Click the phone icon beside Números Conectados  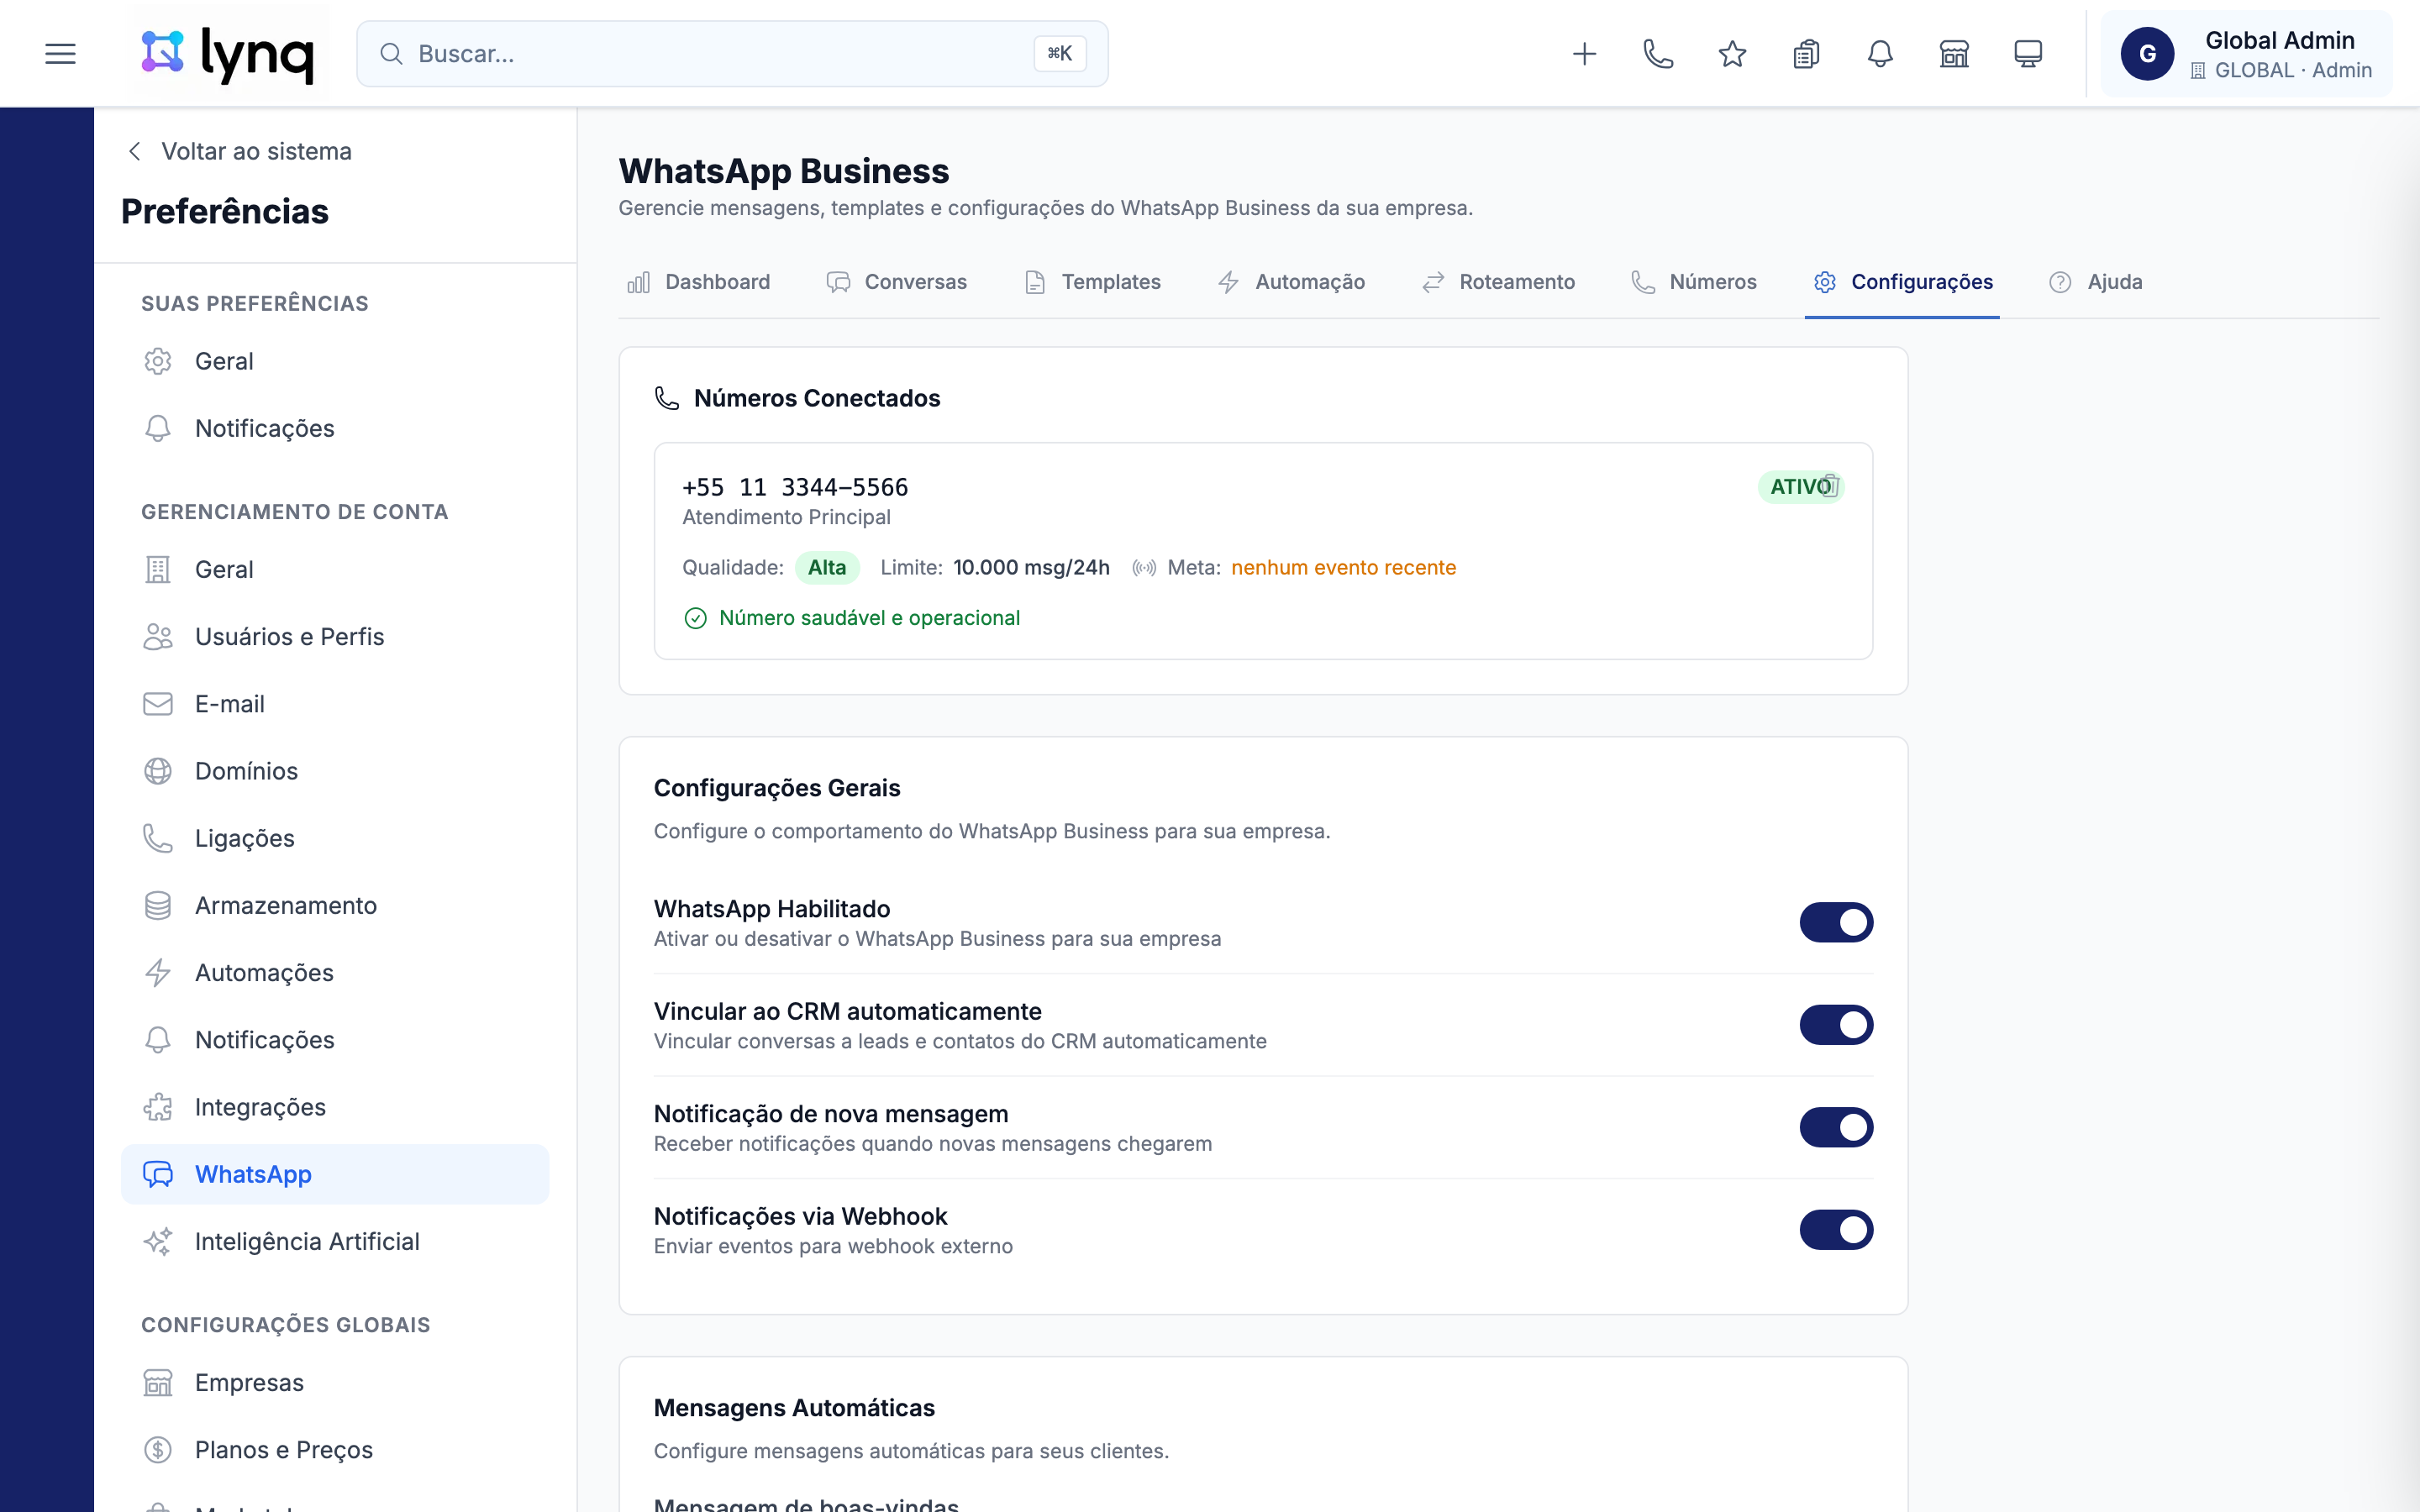click(667, 398)
